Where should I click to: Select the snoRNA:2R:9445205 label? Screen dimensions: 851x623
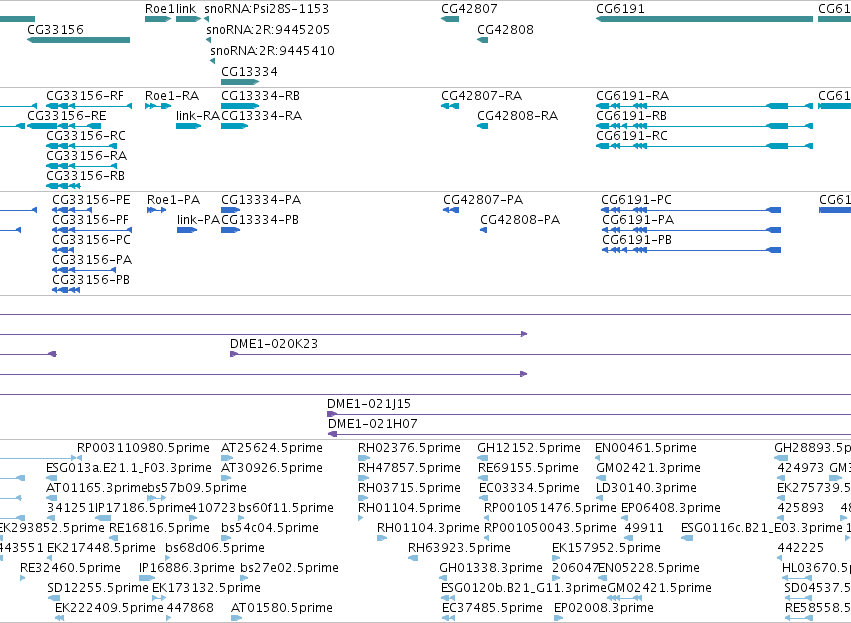[268, 29]
